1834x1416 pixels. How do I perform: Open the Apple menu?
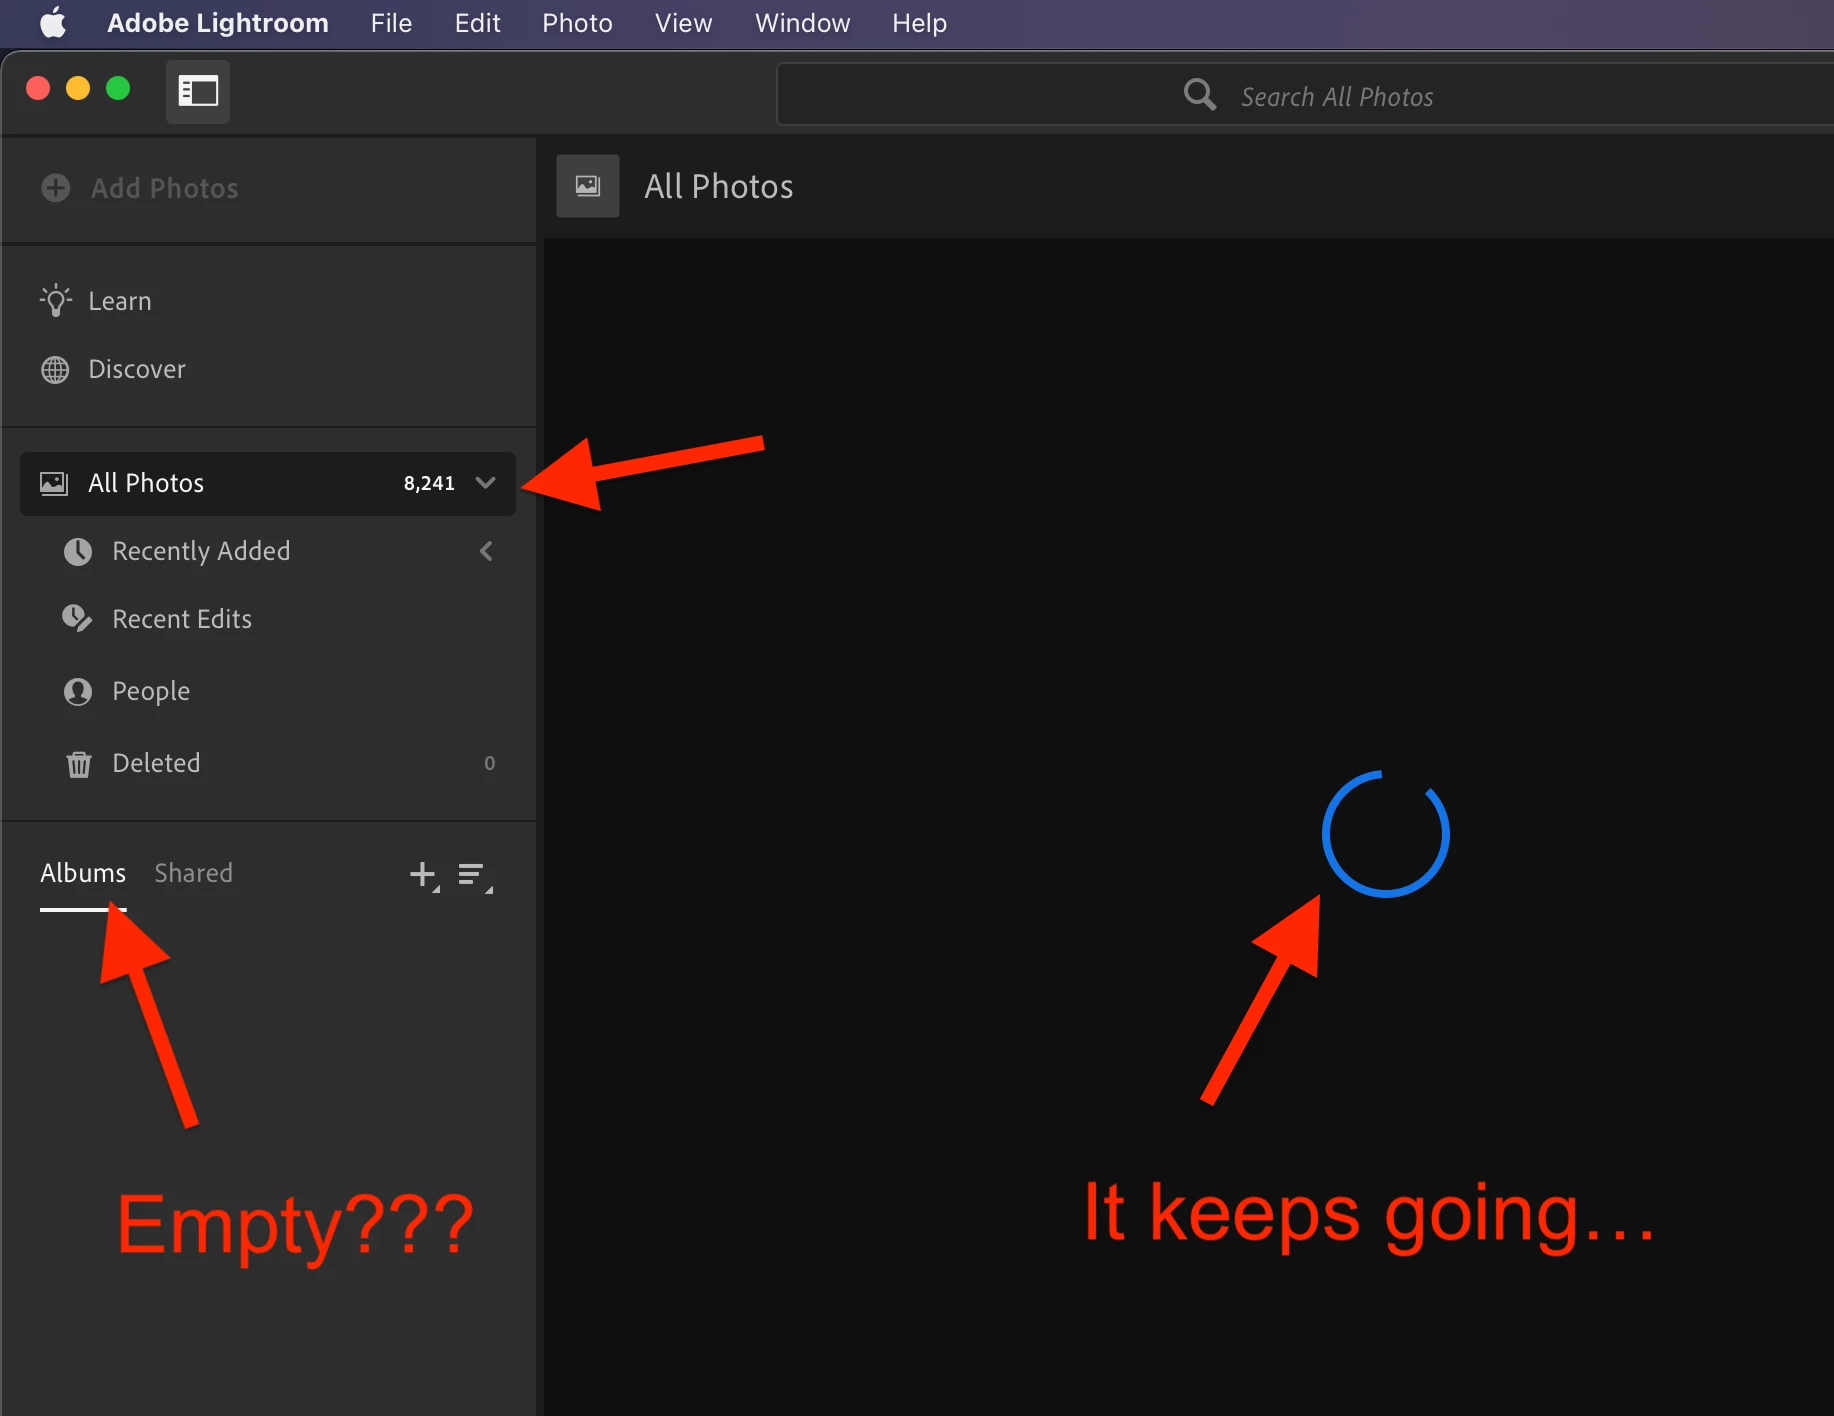coord(53,22)
